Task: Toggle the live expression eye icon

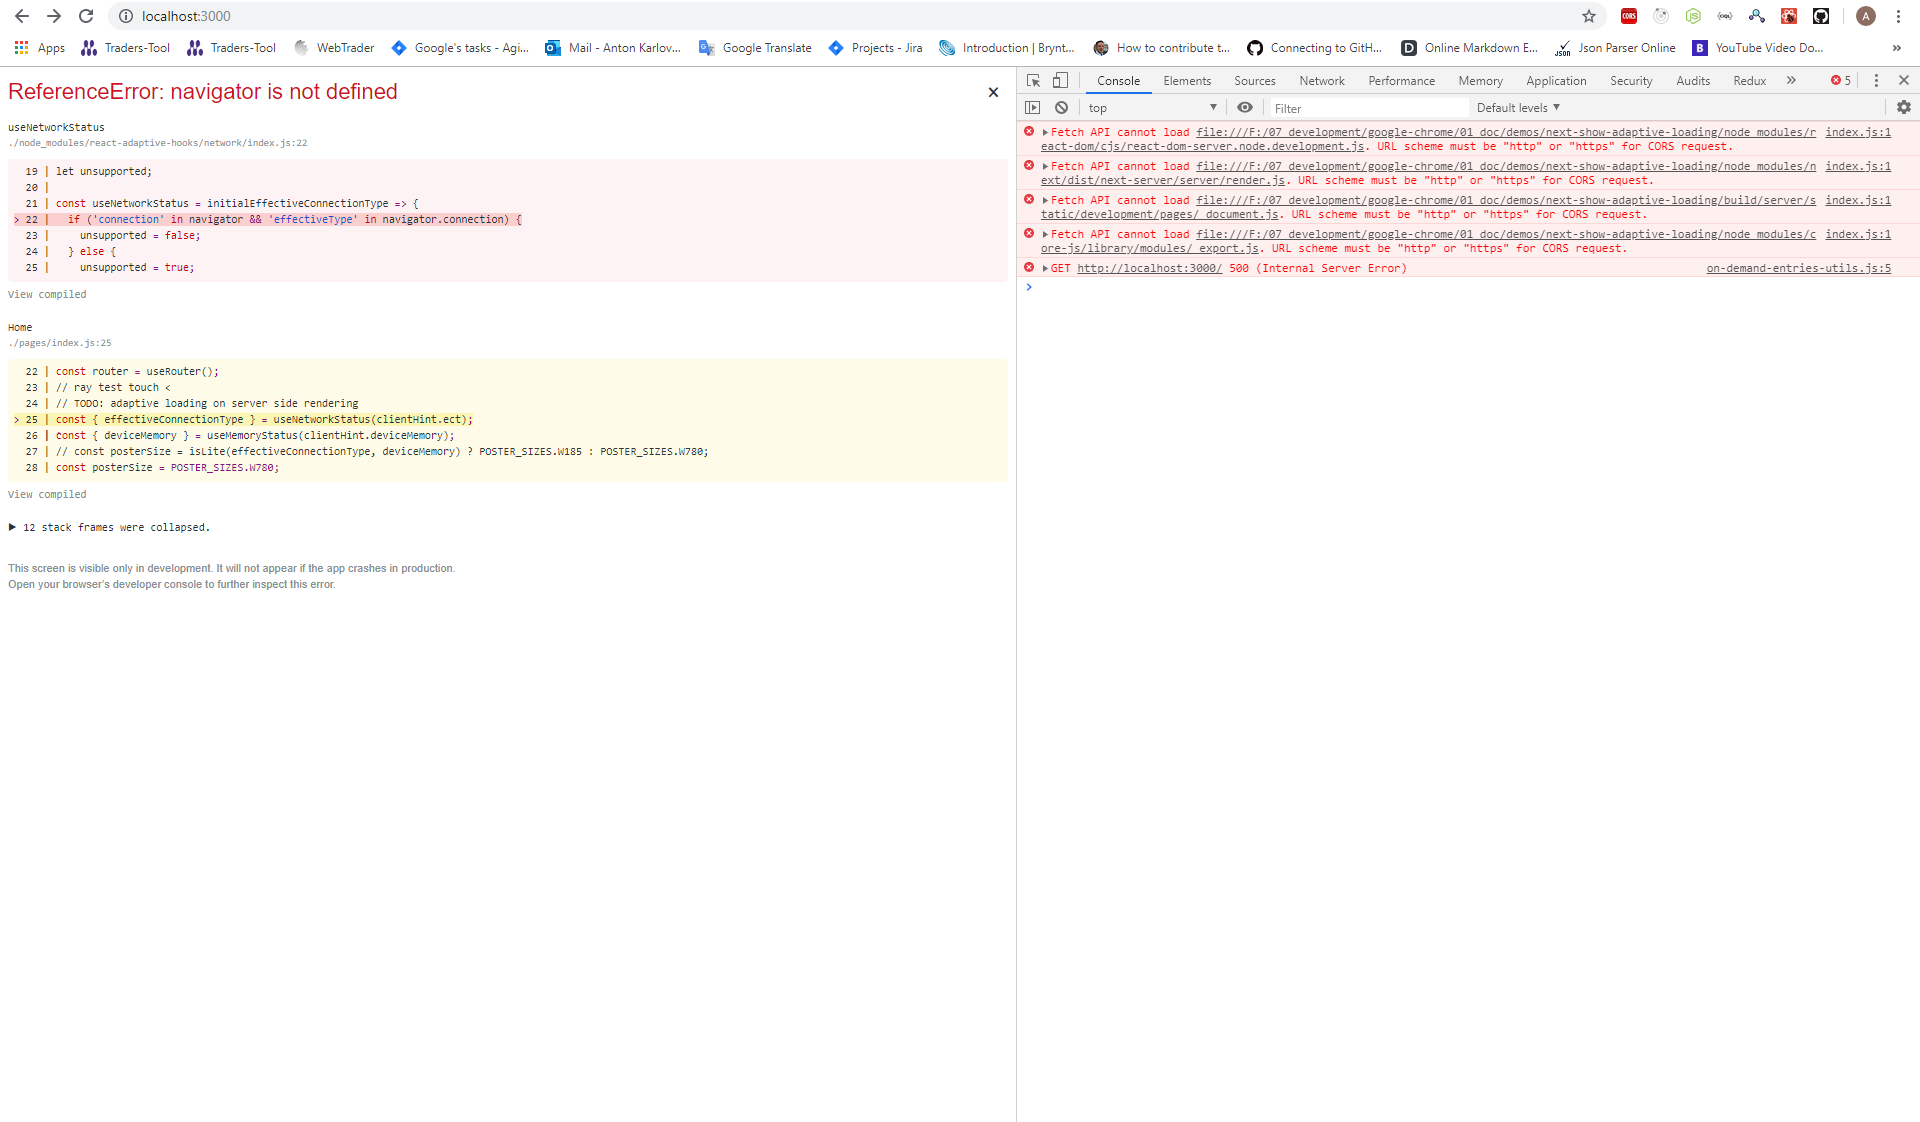Action: 1244,107
